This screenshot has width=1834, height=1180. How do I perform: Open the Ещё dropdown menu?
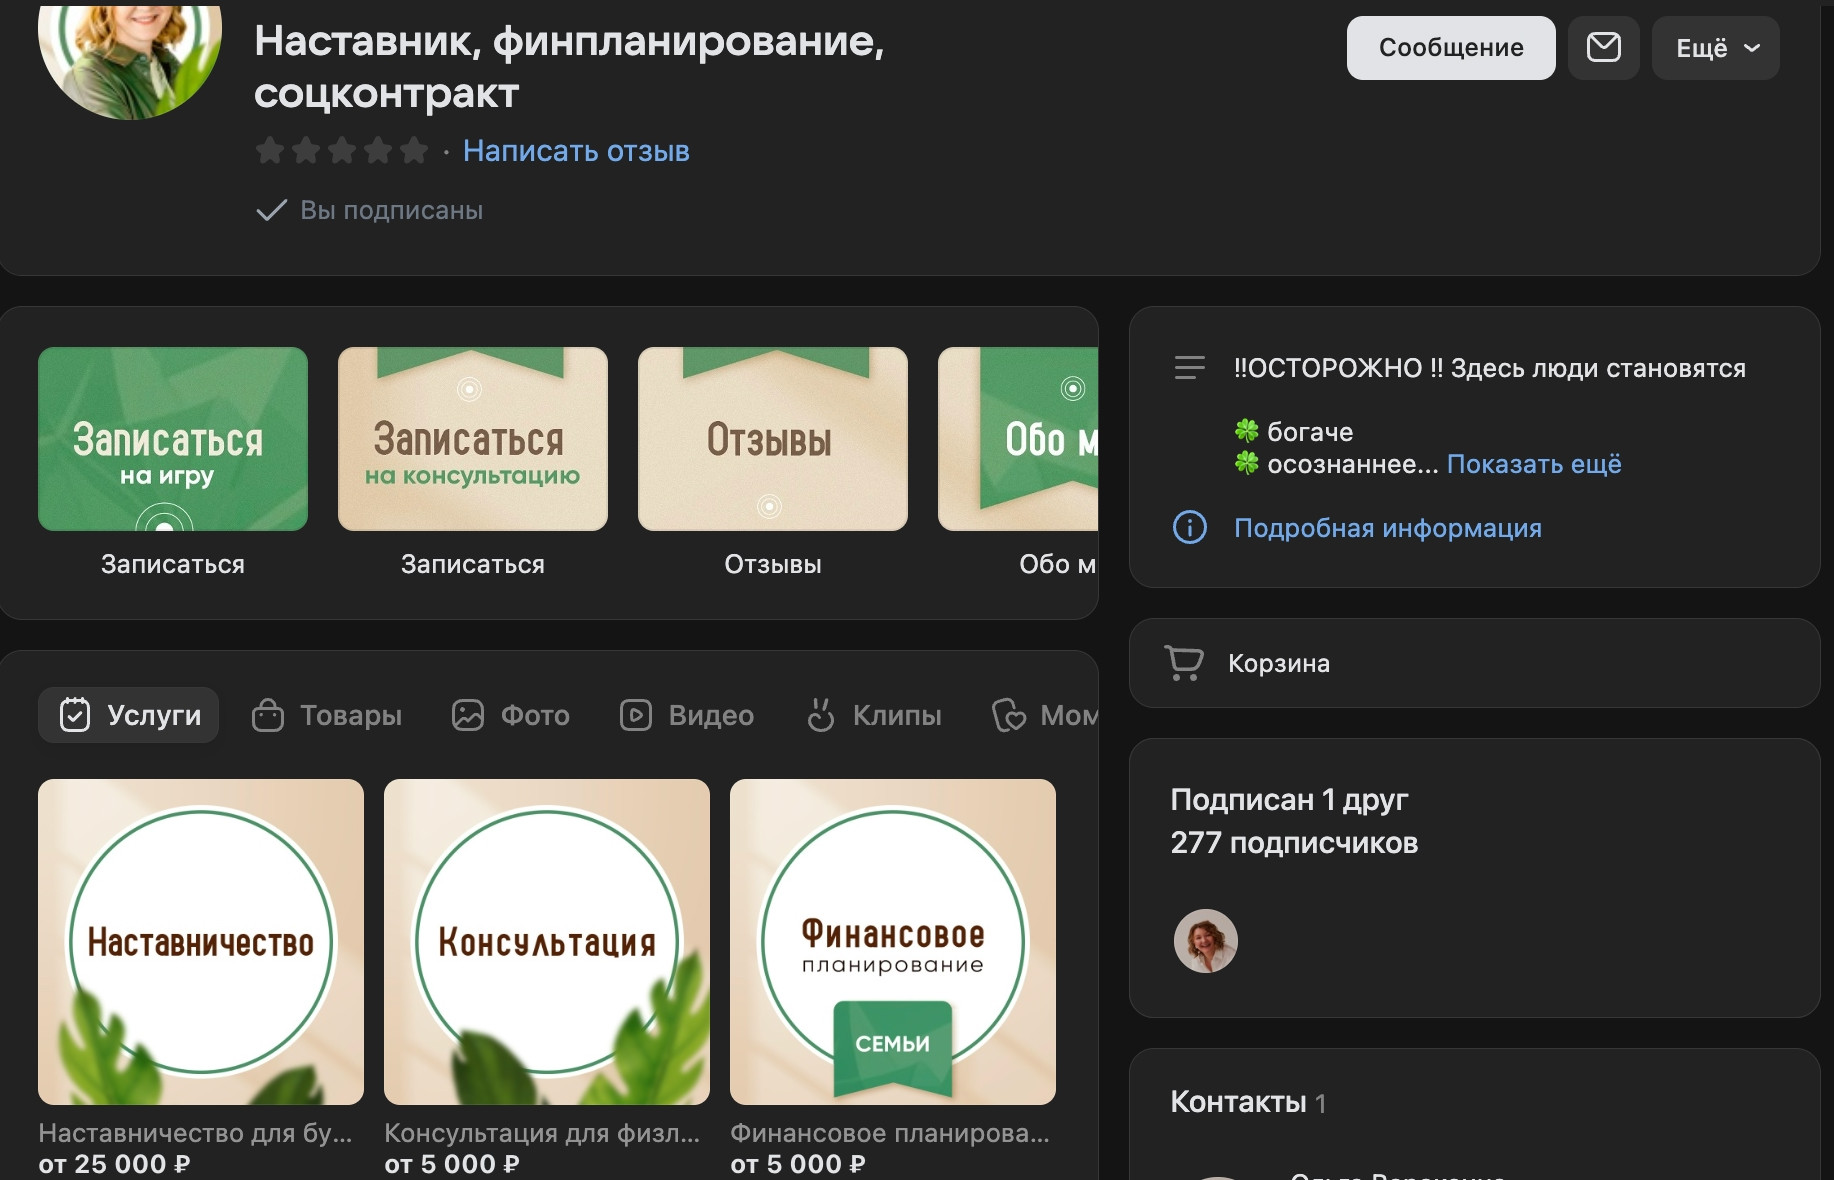[x=1715, y=47]
